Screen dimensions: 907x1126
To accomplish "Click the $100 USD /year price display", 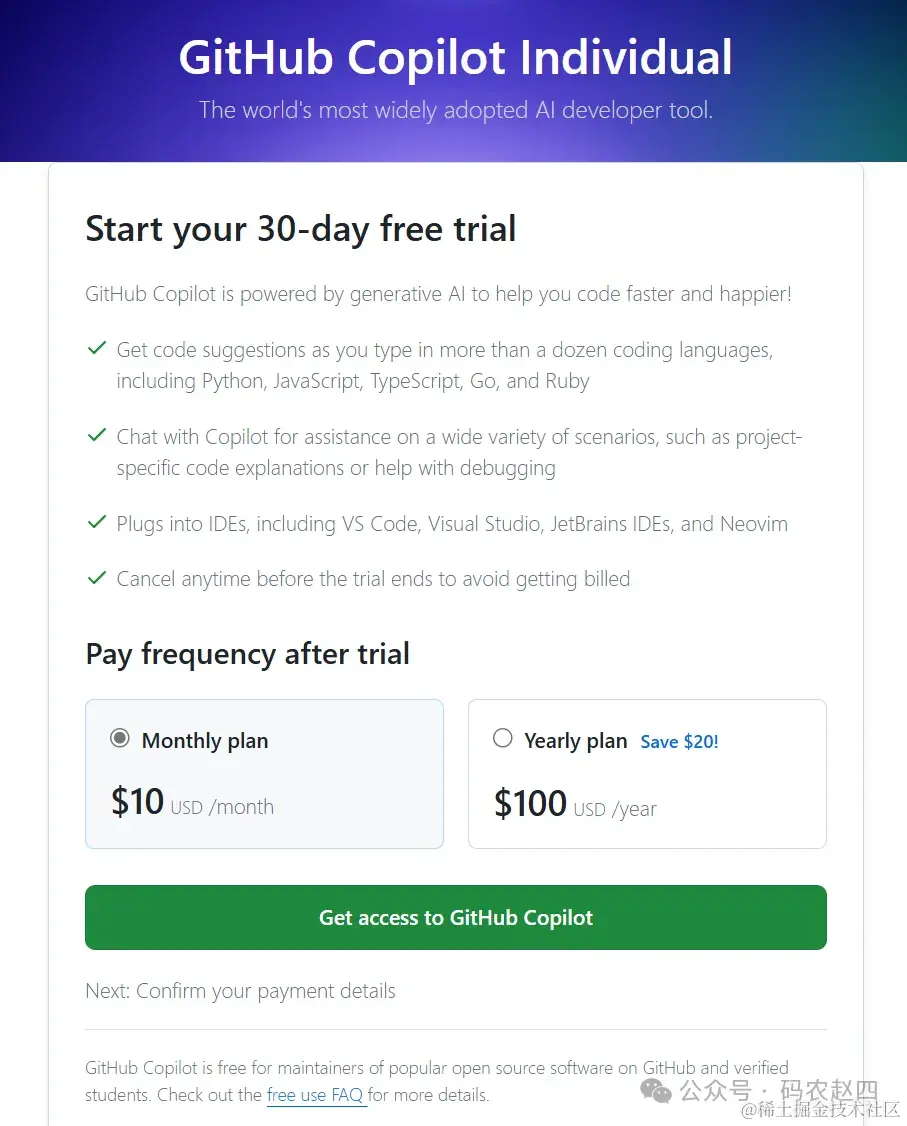I will click(x=575, y=803).
